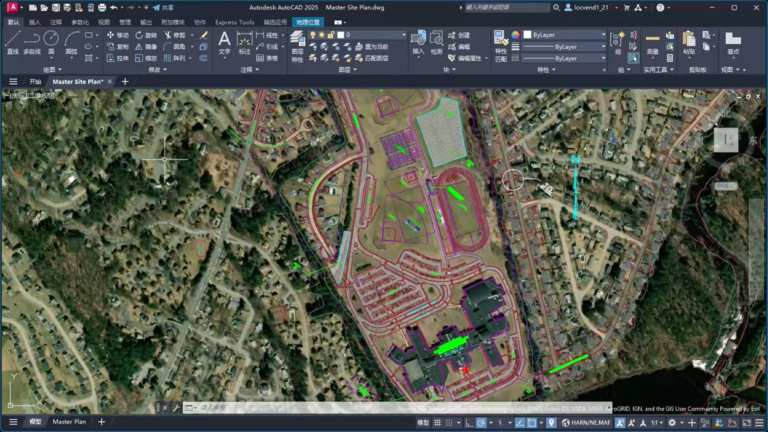
Task: Open the Geolocation (地理位置) ribbon tab
Action: click(308, 22)
